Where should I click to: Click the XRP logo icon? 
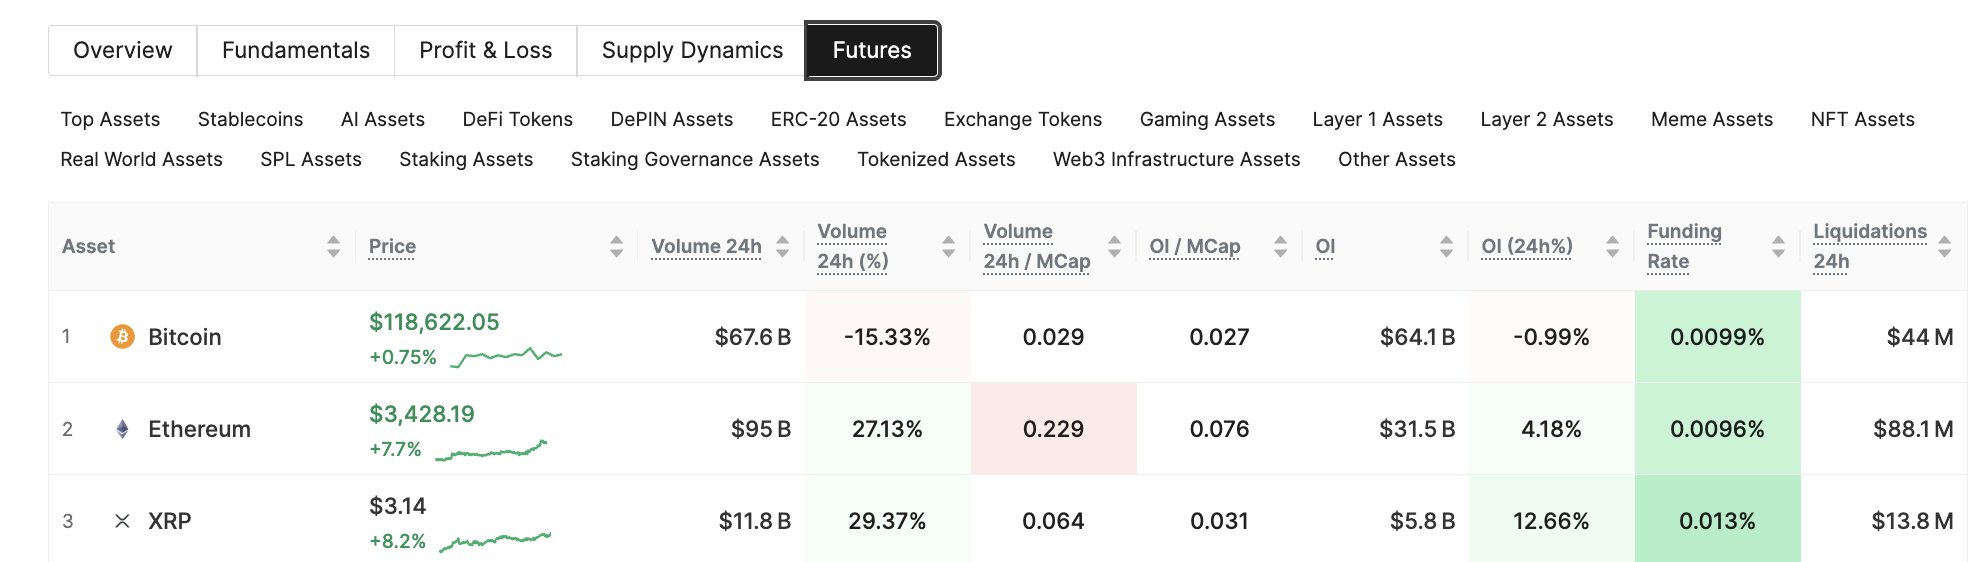pyautogui.click(x=122, y=521)
